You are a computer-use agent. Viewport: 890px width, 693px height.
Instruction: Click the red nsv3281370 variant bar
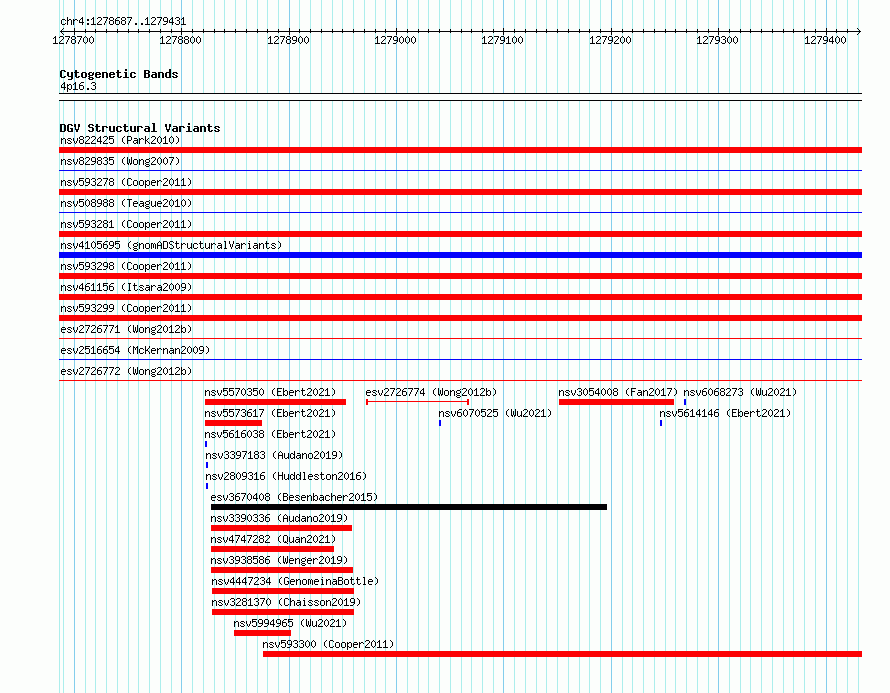[283, 612]
